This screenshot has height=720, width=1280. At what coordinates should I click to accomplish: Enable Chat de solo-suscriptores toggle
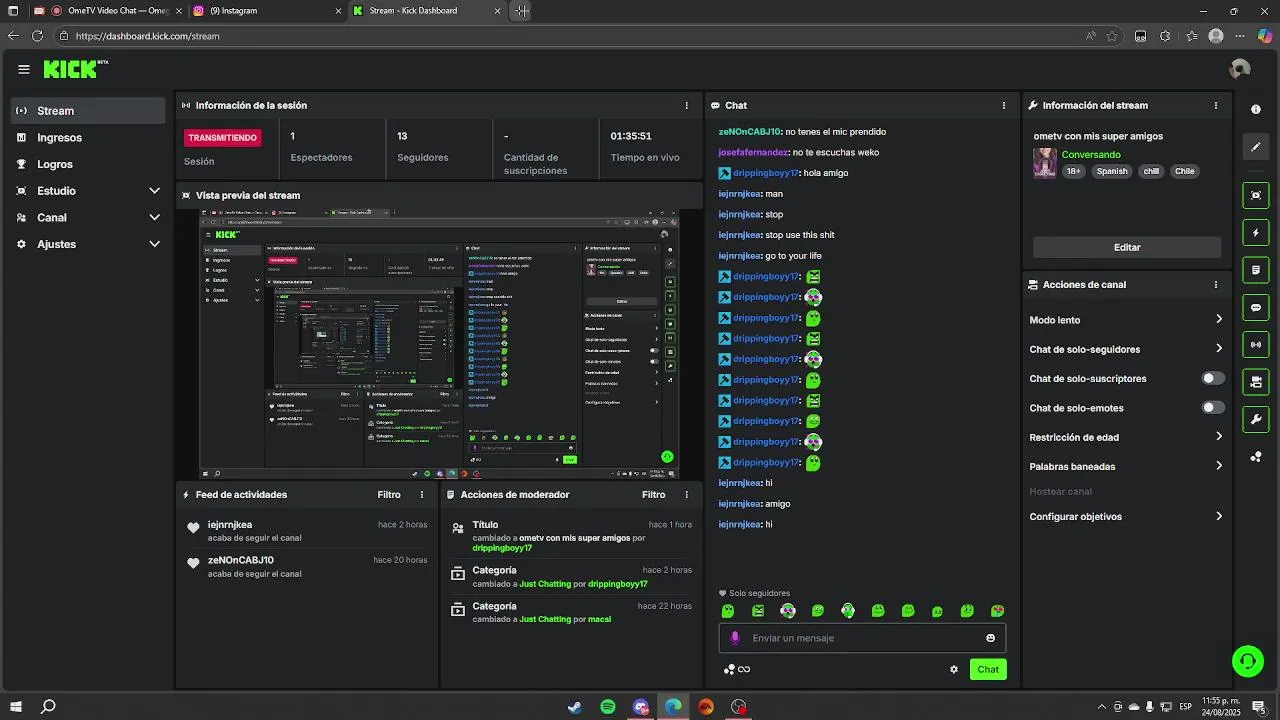[1213, 379]
